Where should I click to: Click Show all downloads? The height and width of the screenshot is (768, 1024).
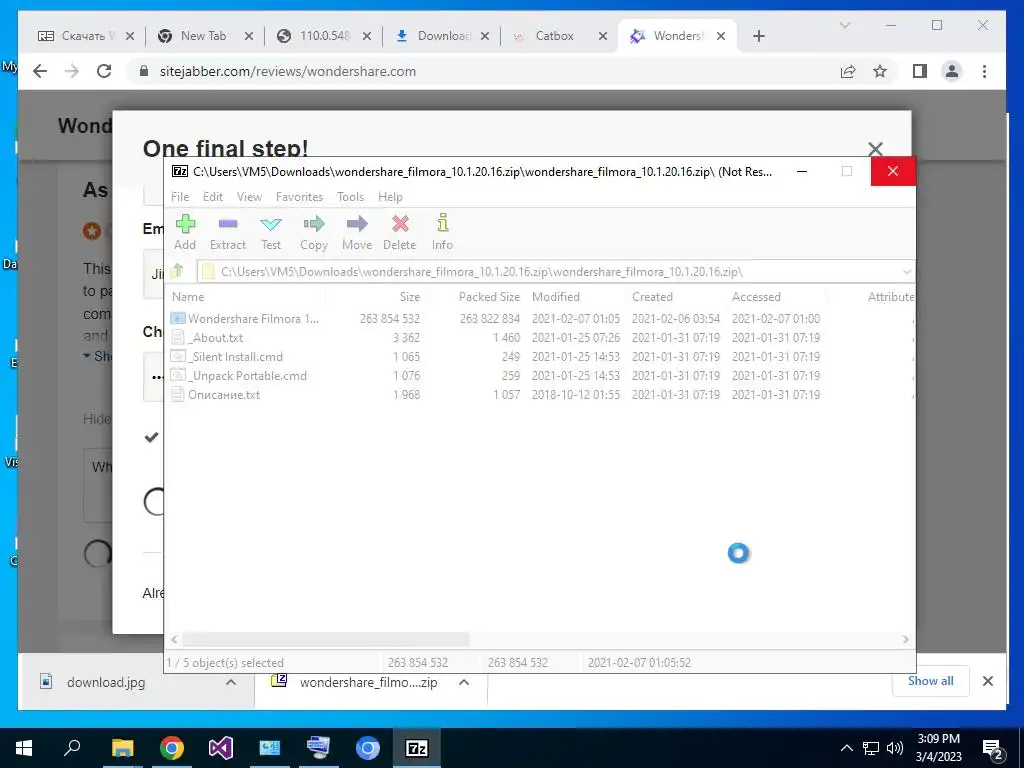(x=930, y=680)
